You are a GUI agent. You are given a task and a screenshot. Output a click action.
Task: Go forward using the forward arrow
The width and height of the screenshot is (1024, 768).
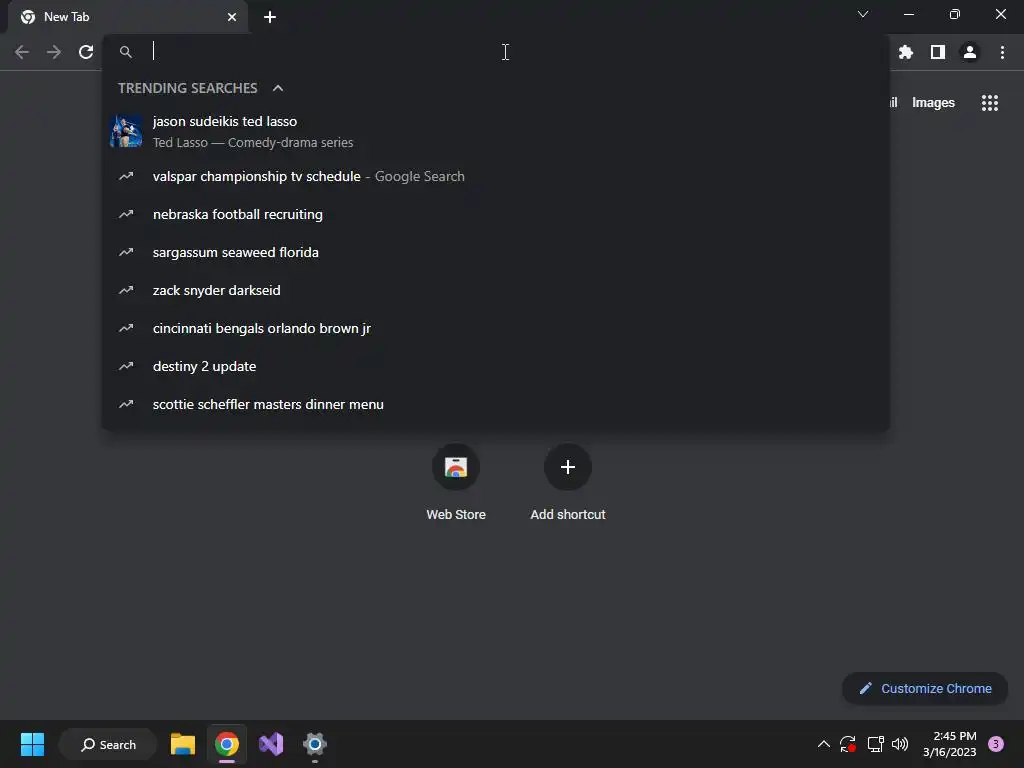[54, 52]
